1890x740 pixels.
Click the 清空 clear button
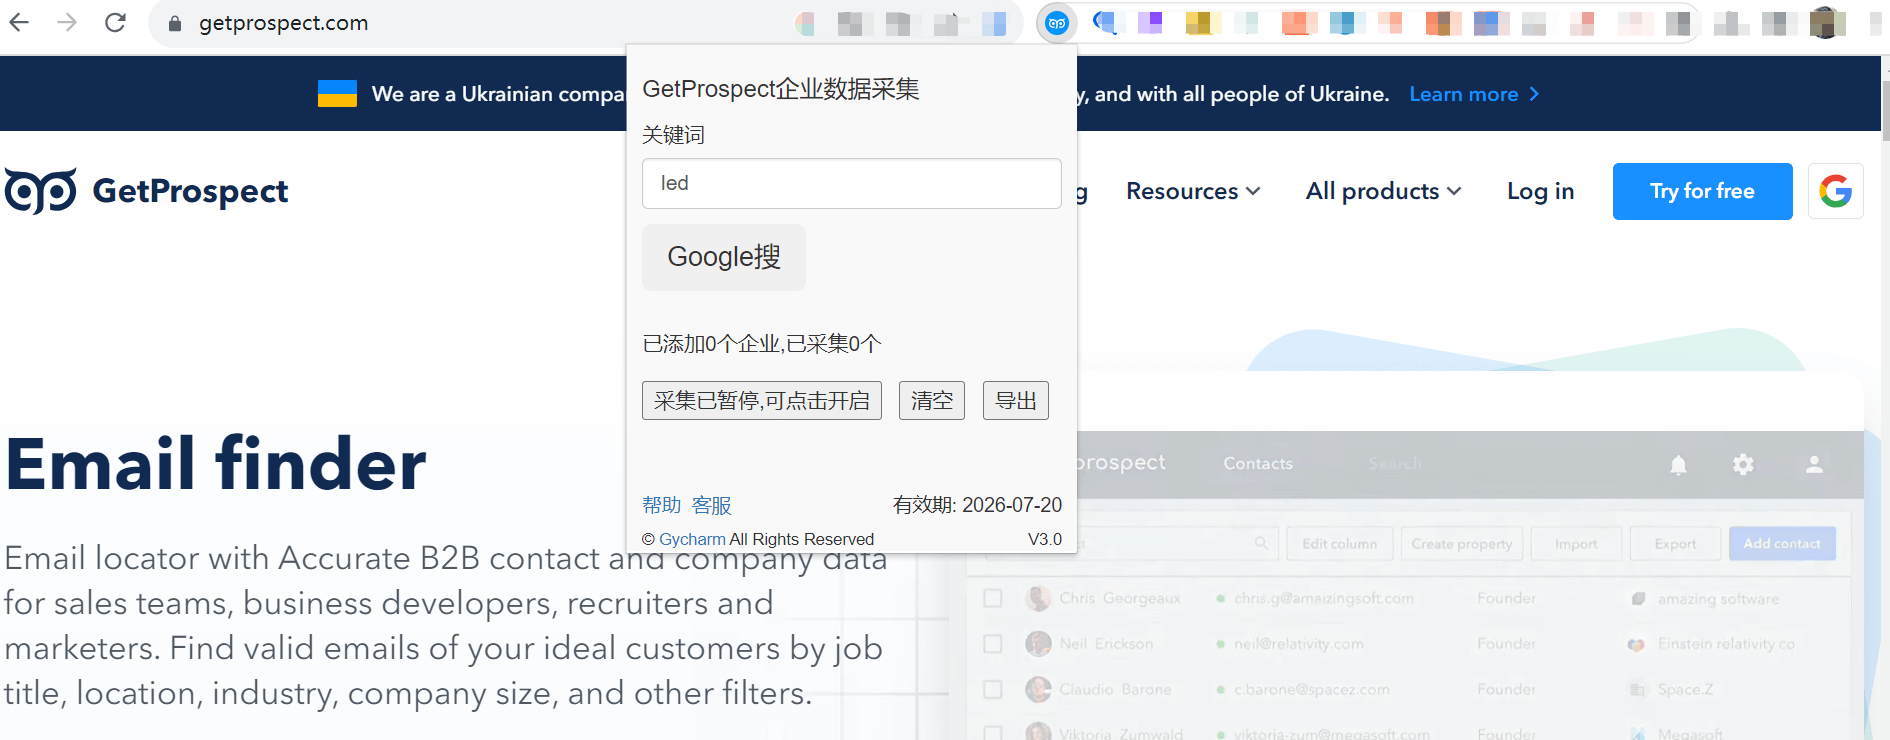pyautogui.click(x=932, y=400)
